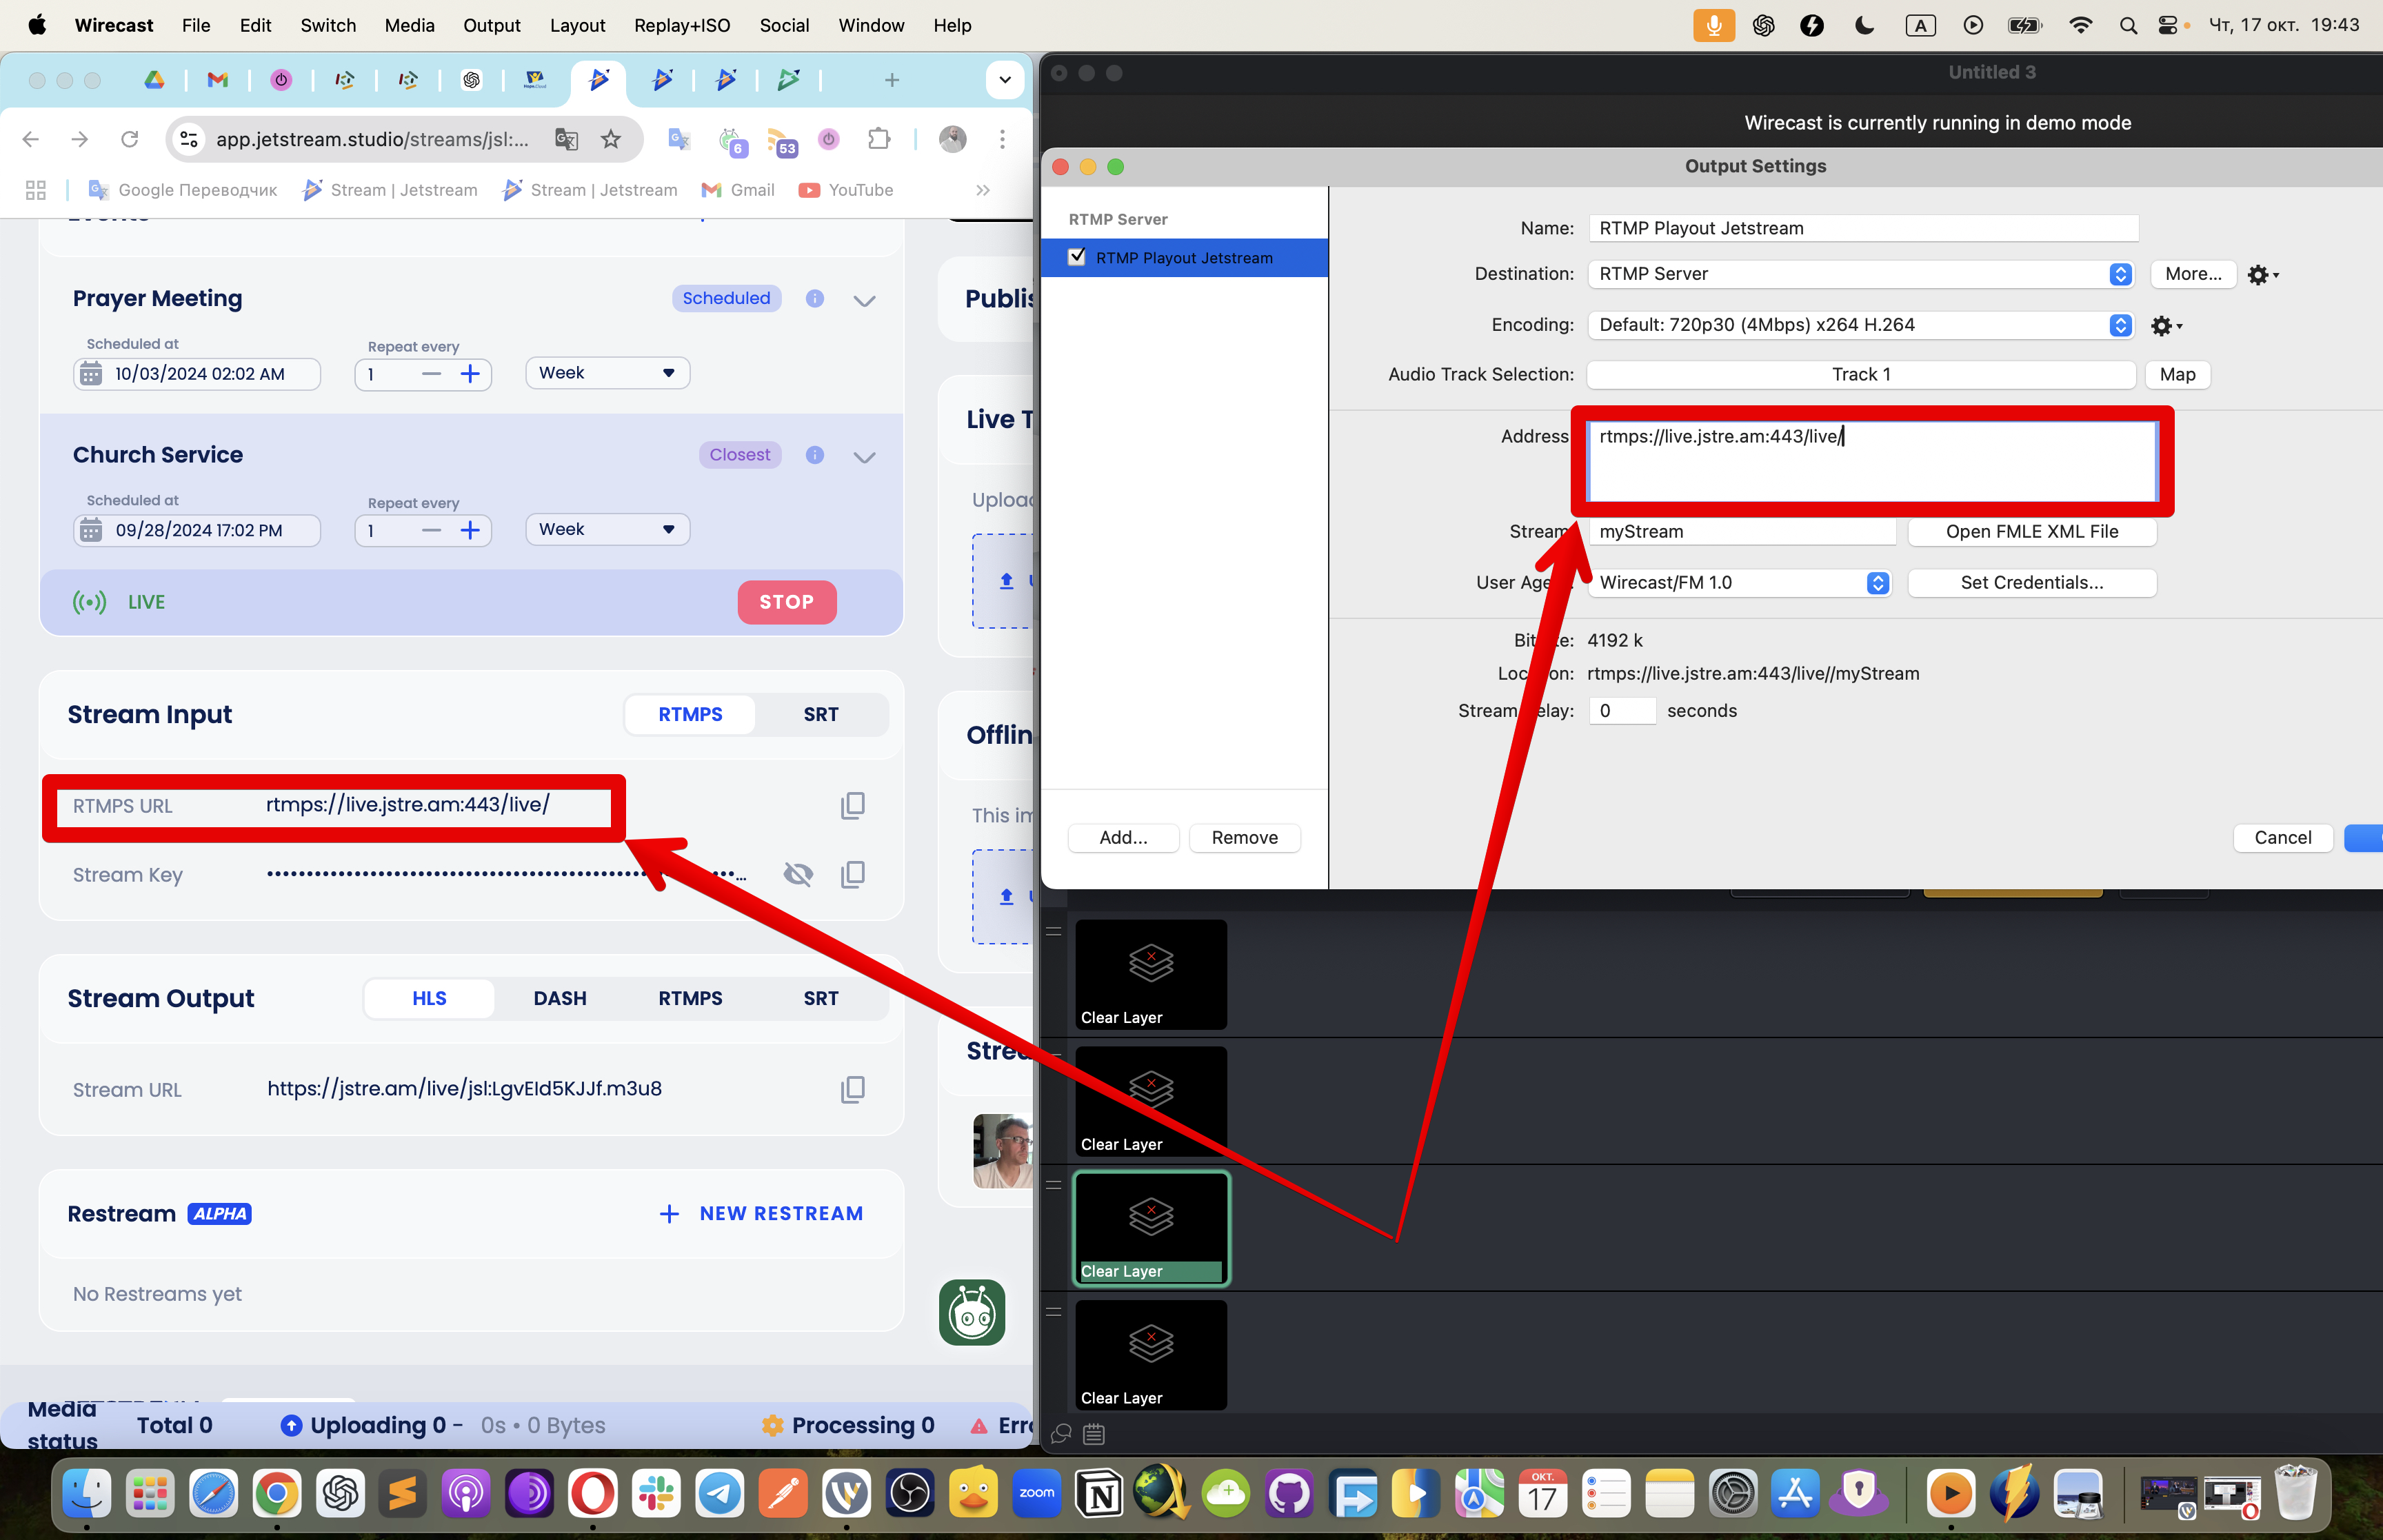This screenshot has width=2383, height=1540.
Task: Toggle RTMP Playout Jetstream checkbox
Action: coord(1077,257)
